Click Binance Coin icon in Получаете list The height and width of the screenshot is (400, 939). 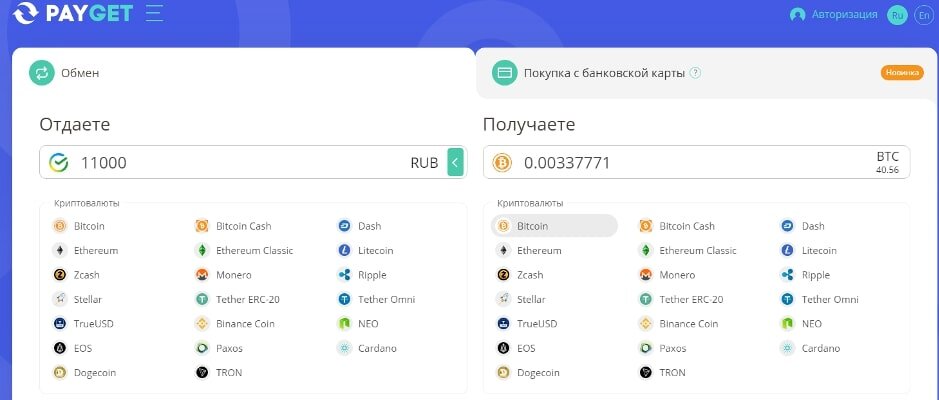click(646, 324)
